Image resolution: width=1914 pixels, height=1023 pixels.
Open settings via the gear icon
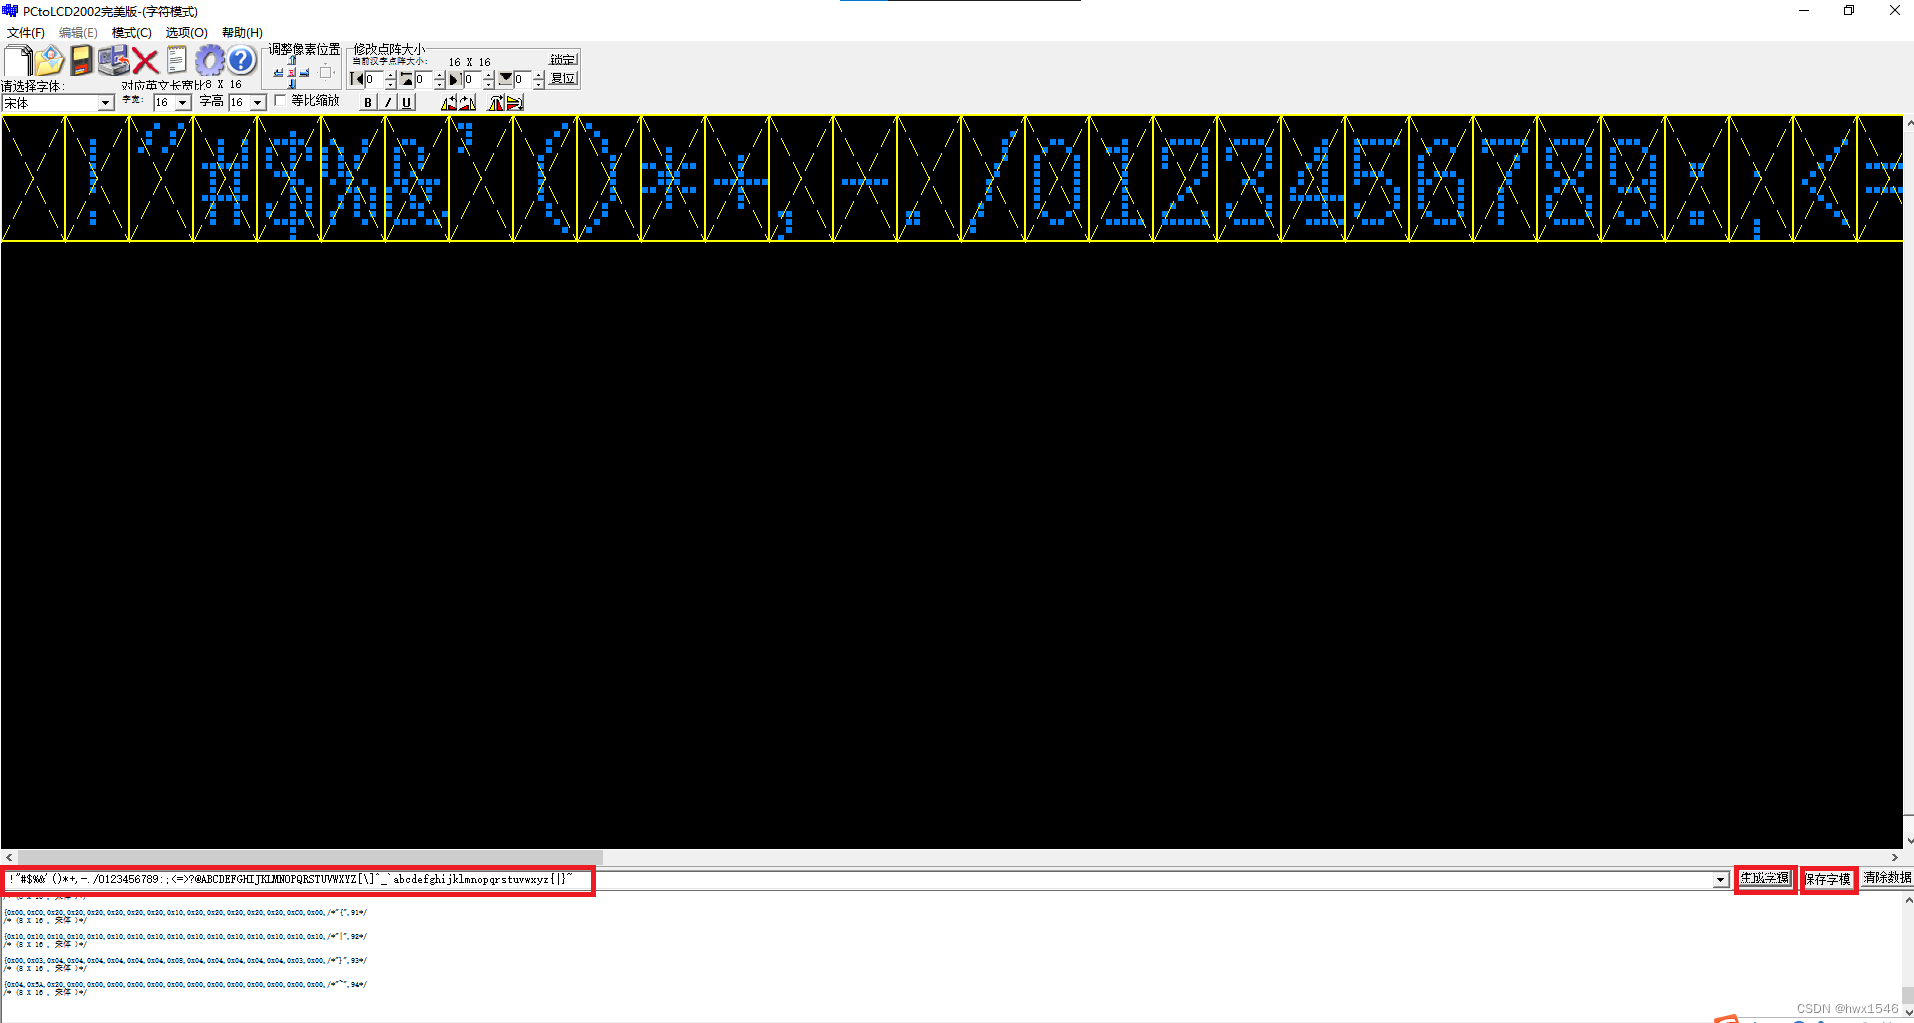pyautogui.click(x=210, y=61)
